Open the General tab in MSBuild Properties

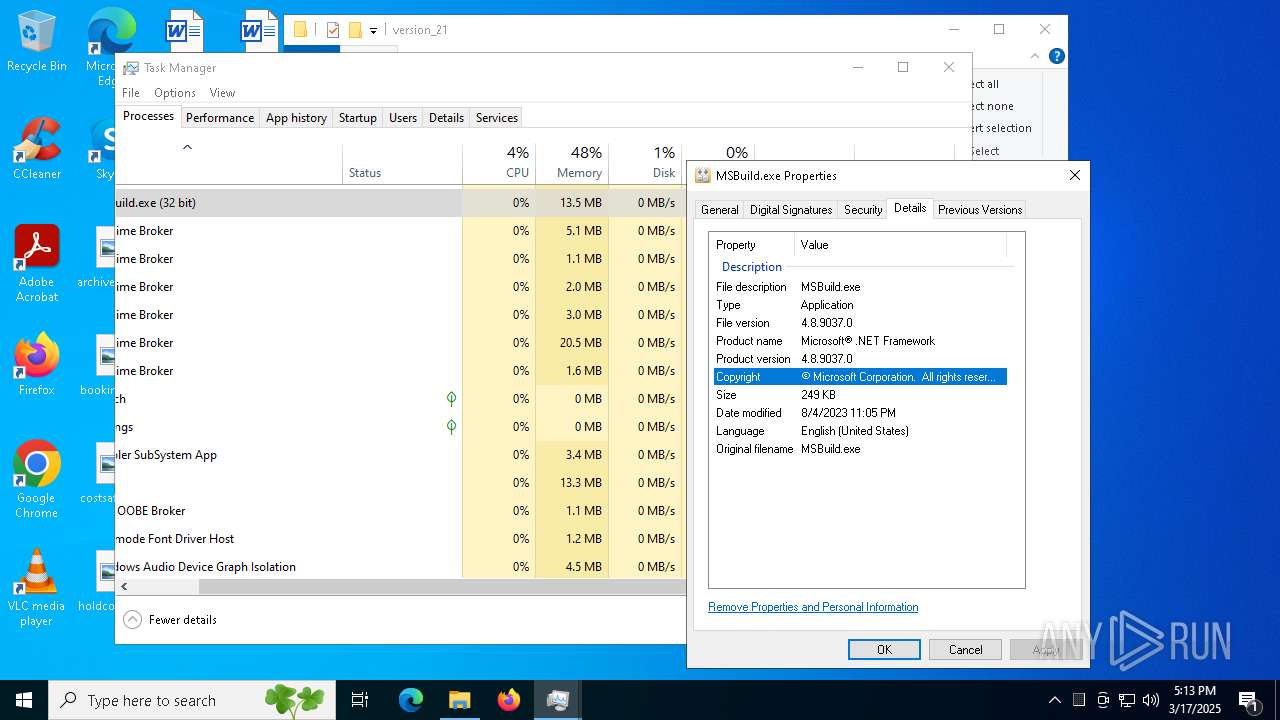[x=720, y=210]
